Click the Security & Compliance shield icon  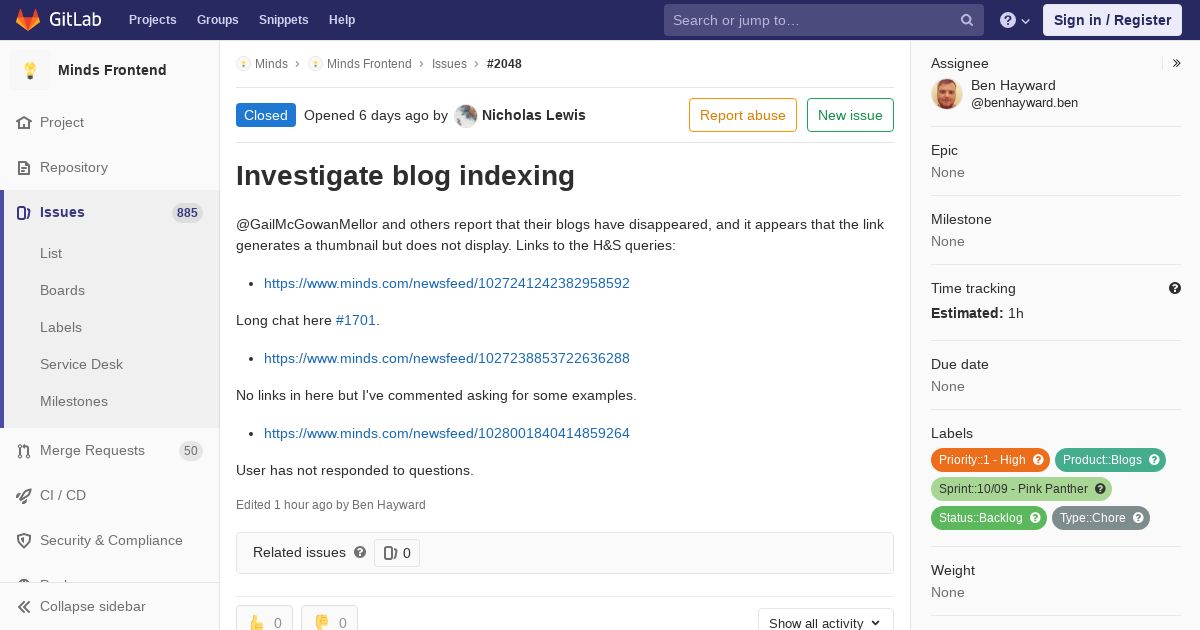[x=24, y=541]
